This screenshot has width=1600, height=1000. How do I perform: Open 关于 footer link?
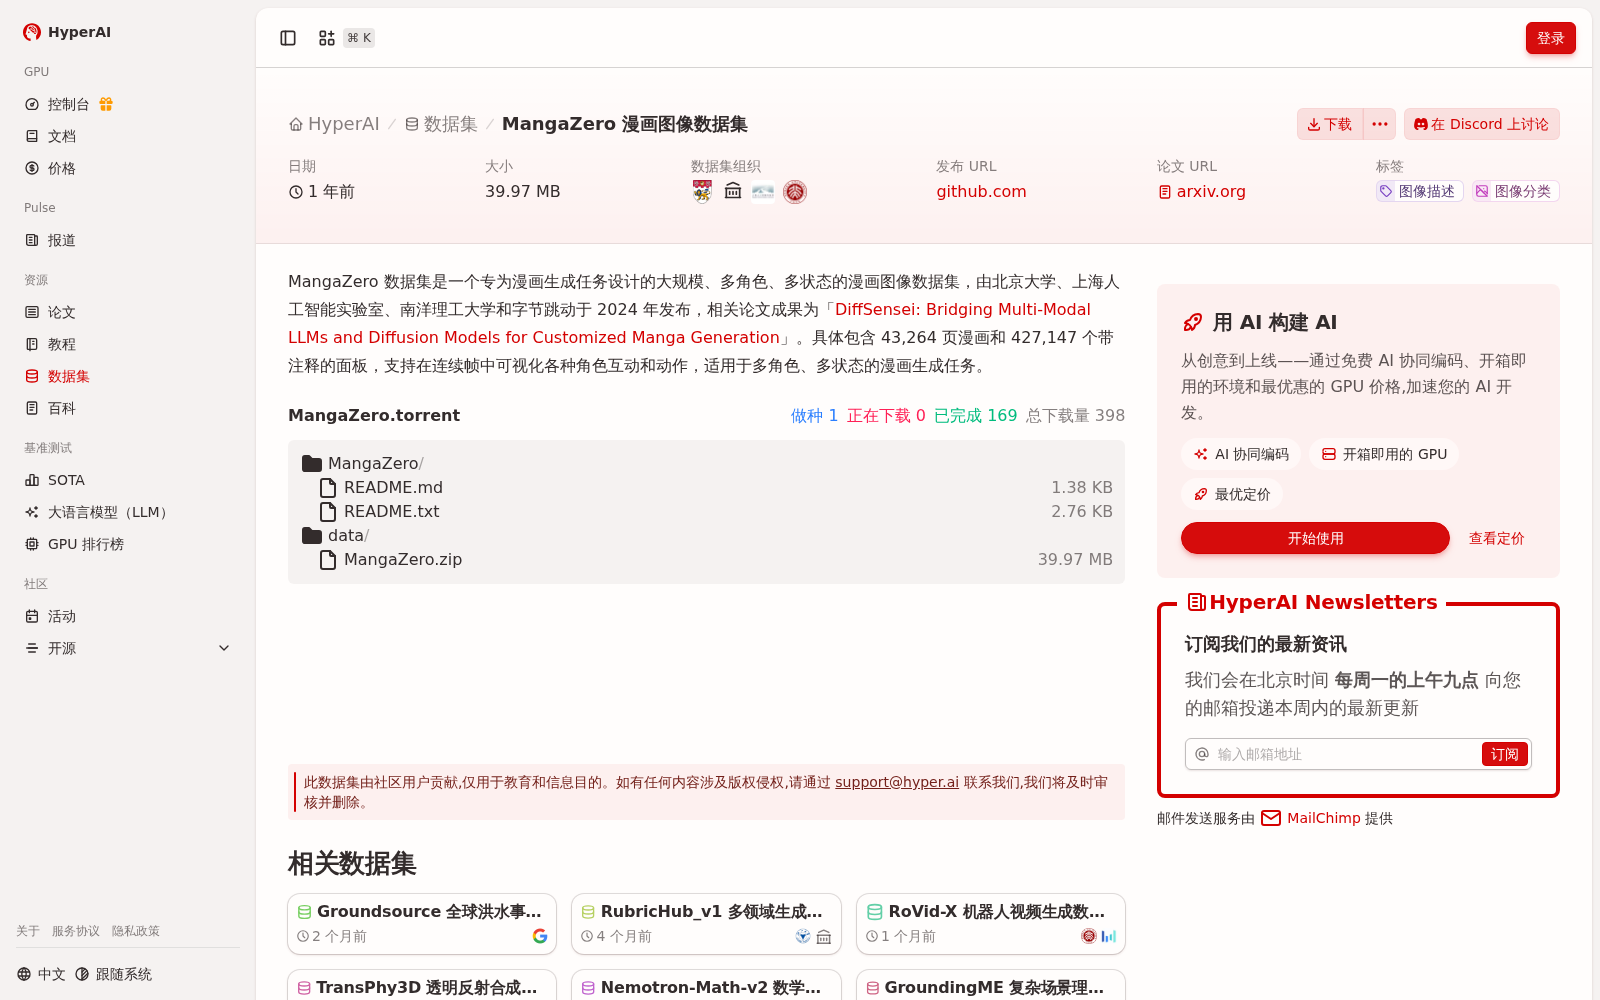(28, 931)
